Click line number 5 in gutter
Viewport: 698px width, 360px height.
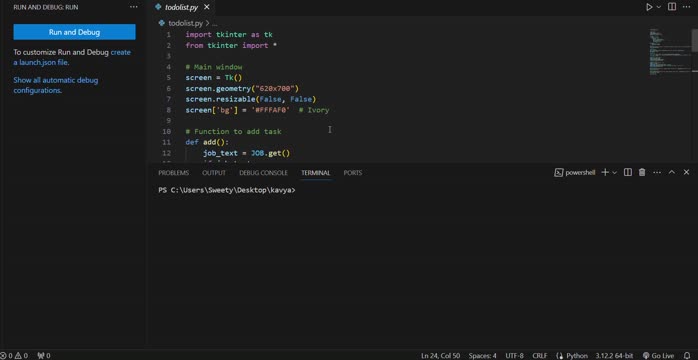pyautogui.click(x=168, y=77)
